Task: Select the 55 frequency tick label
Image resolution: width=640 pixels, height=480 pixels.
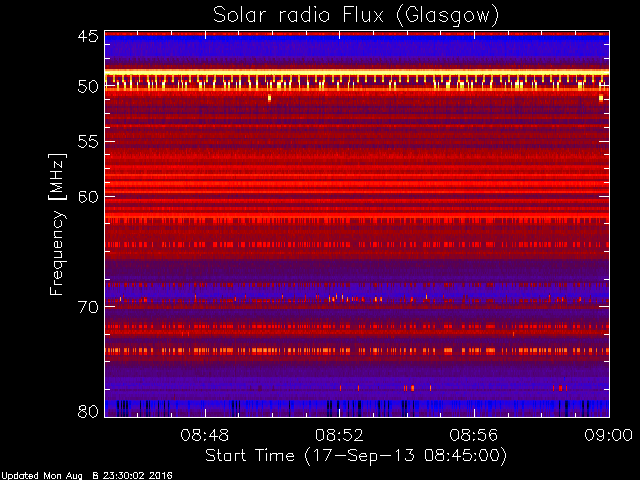Action: tap(88, 142)
